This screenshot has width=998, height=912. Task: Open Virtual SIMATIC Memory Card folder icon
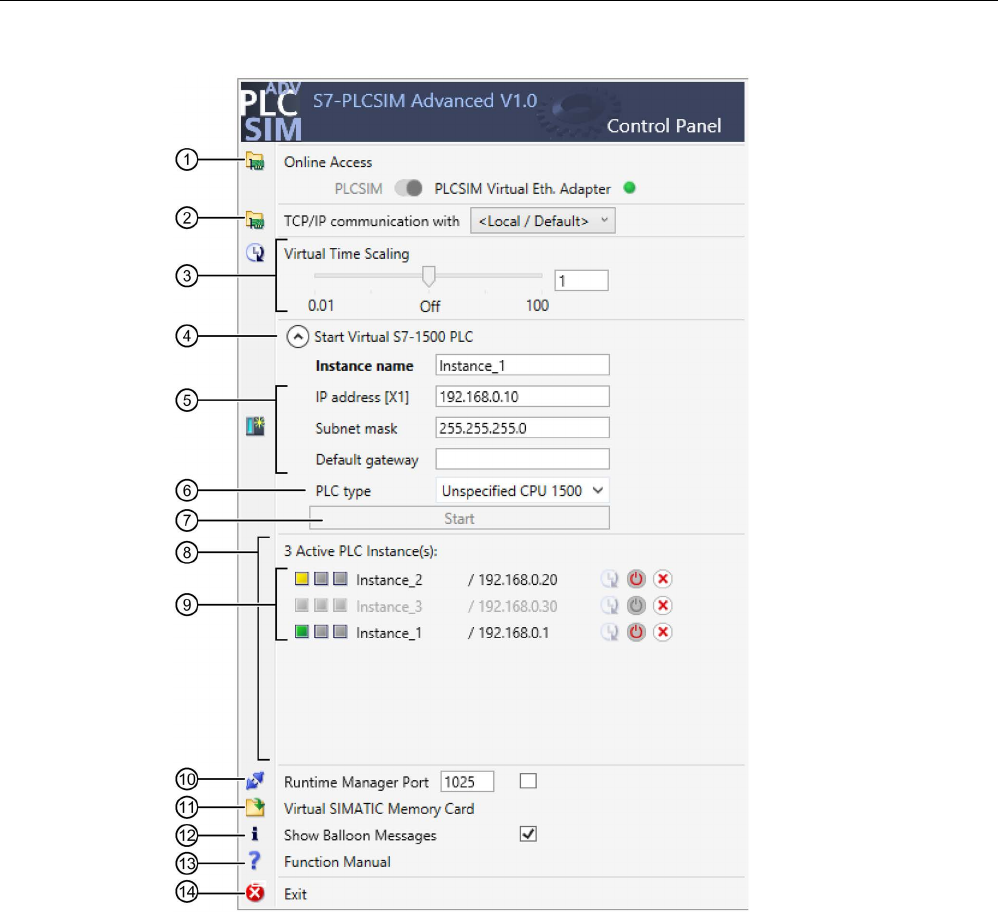tap(255, 807)
